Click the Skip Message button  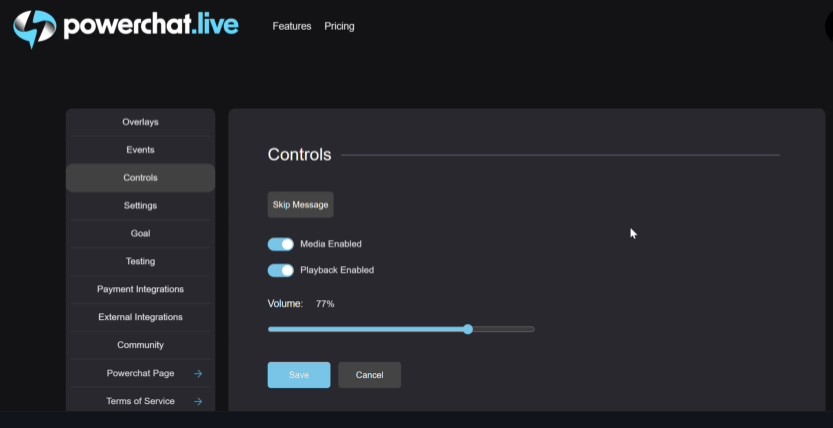[300, 204]
